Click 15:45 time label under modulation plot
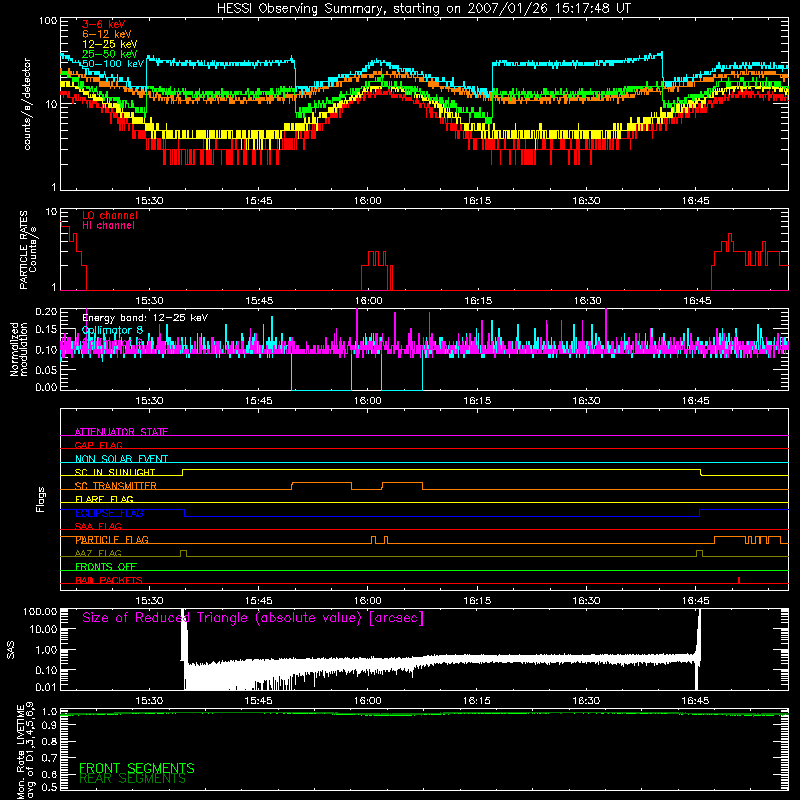The height and width of the screenshot is (800, 800). coord(259,401)
